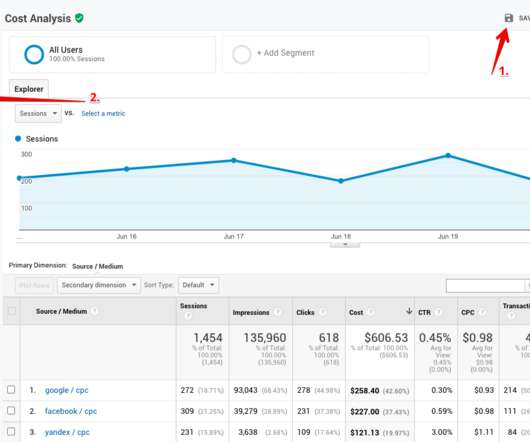The height and width of the screenshot is (442, 530).
Task: Open the Secondary dimension dropdown
Action: click(99, 285)
